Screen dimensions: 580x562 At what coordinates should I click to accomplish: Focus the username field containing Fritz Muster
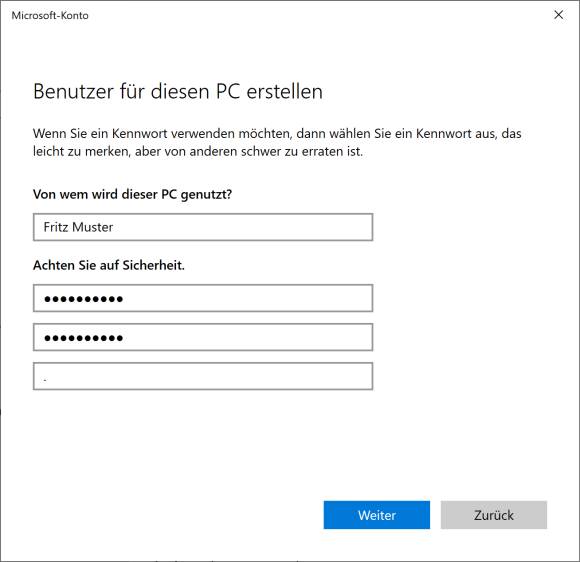203,227
